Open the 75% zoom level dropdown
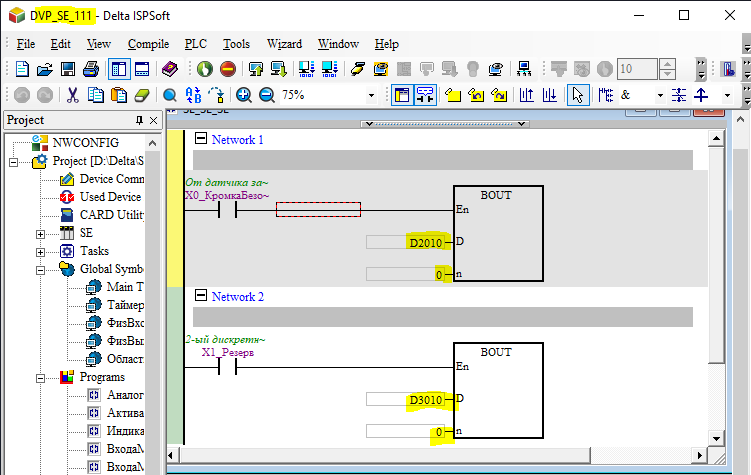 371,95
